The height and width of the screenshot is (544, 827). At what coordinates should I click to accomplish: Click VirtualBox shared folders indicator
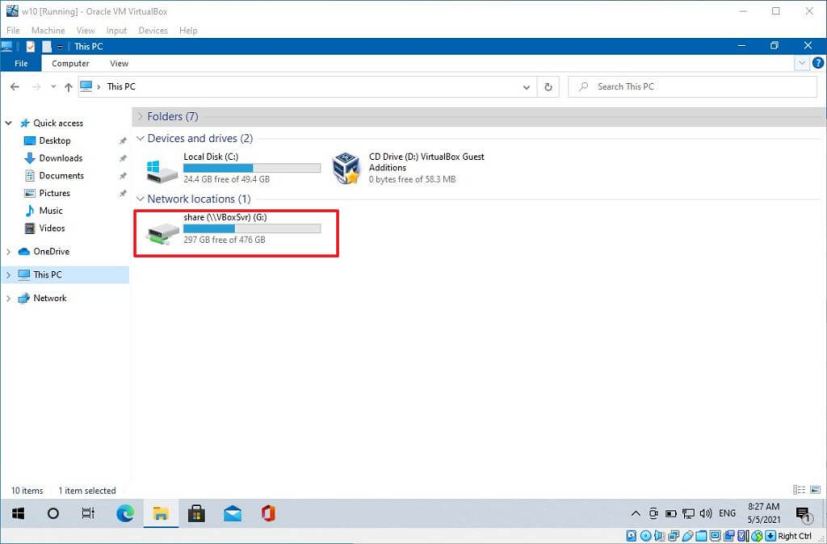tap(701, 536)
